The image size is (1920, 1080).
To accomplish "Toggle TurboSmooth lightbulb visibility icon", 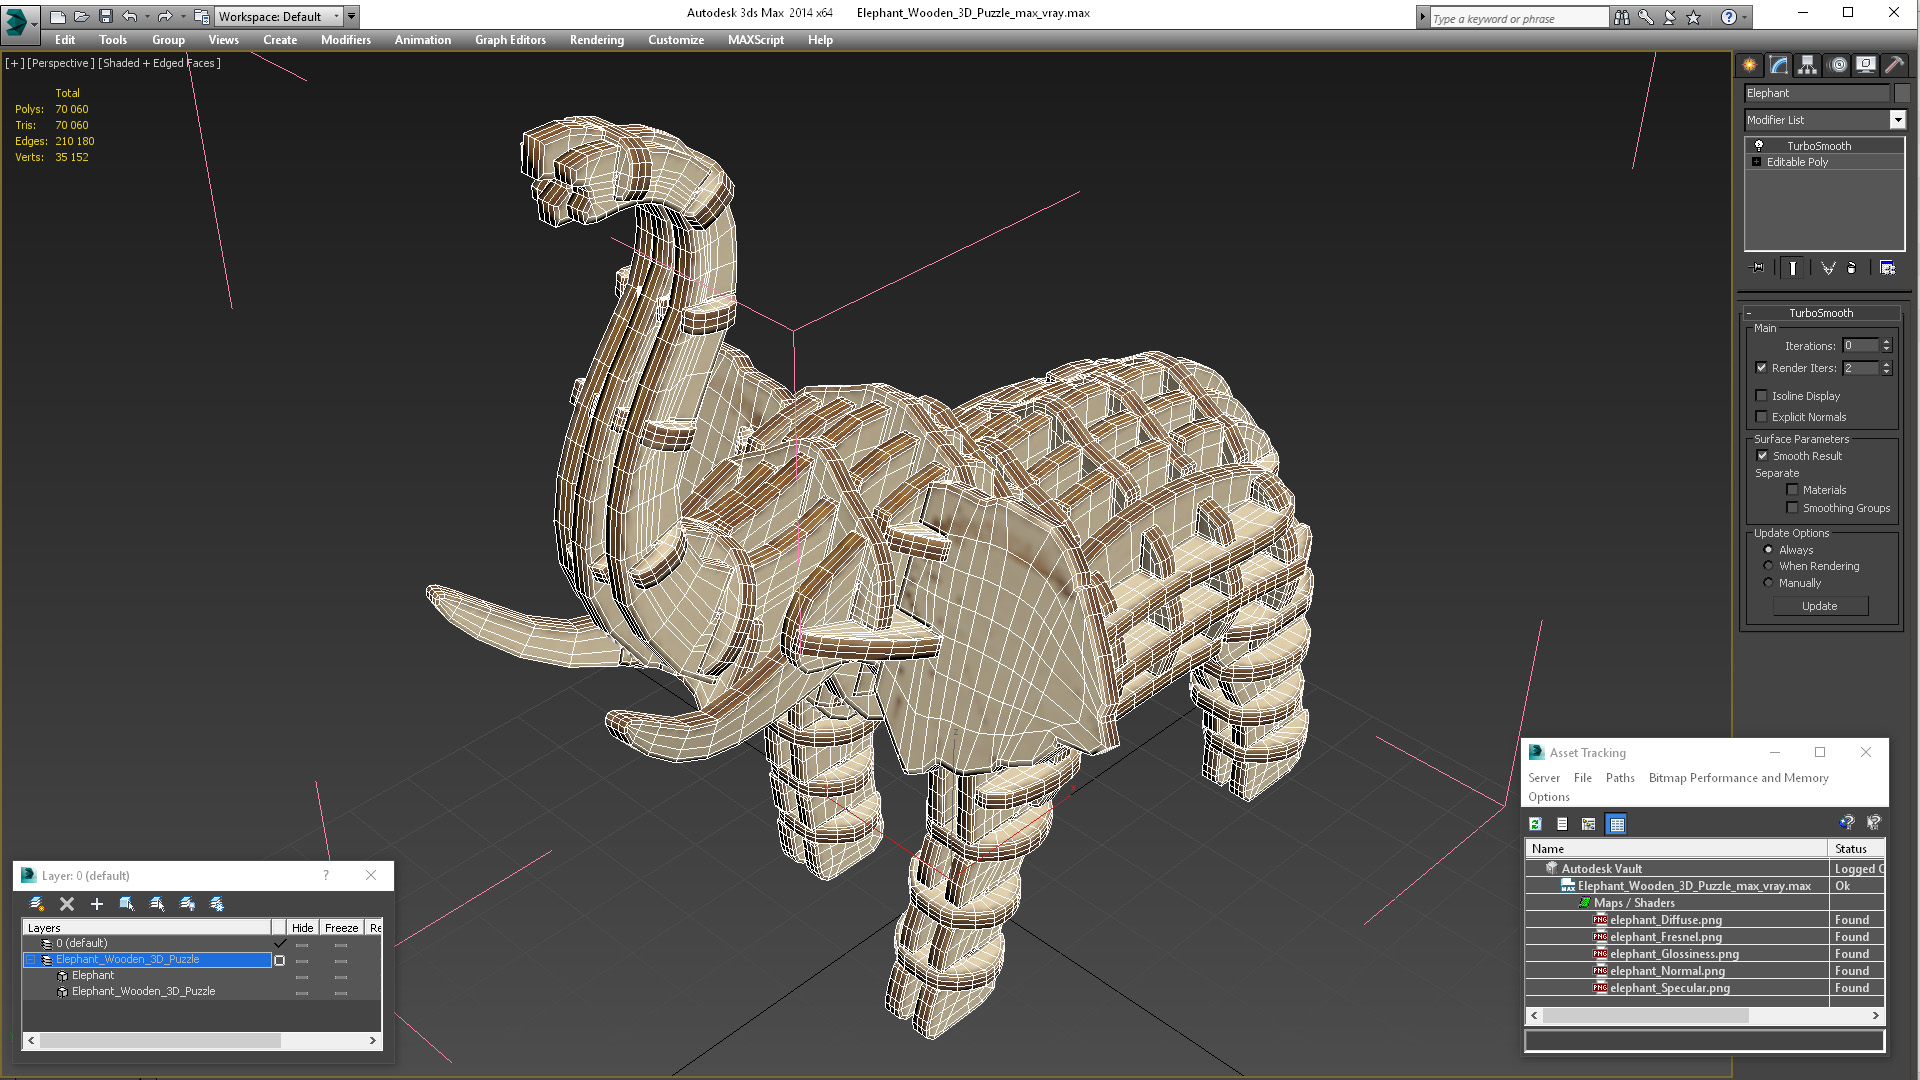I will coord(1759,146).
